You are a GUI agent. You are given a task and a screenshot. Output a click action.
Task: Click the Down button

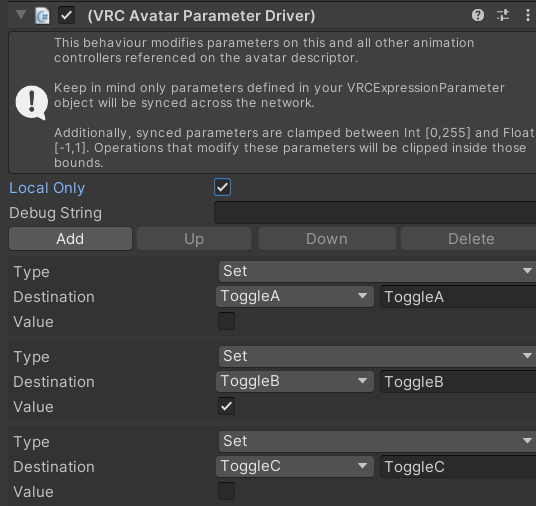(x=327, y=239)
